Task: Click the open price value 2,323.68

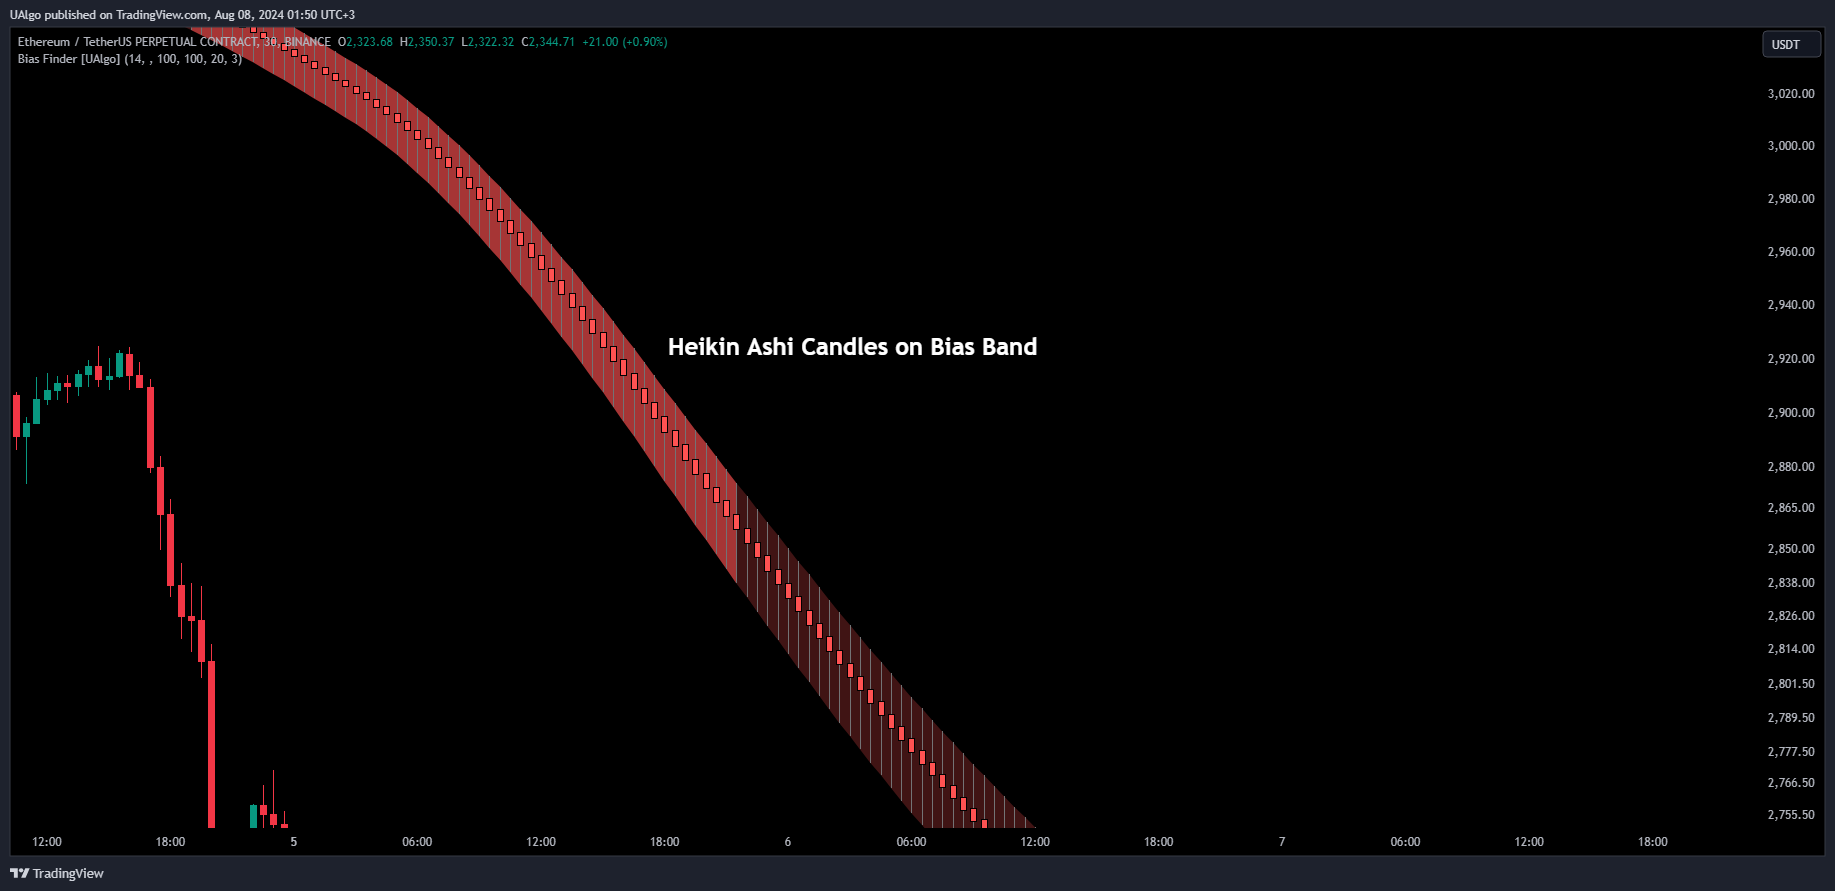Action: tap(369, 42)
